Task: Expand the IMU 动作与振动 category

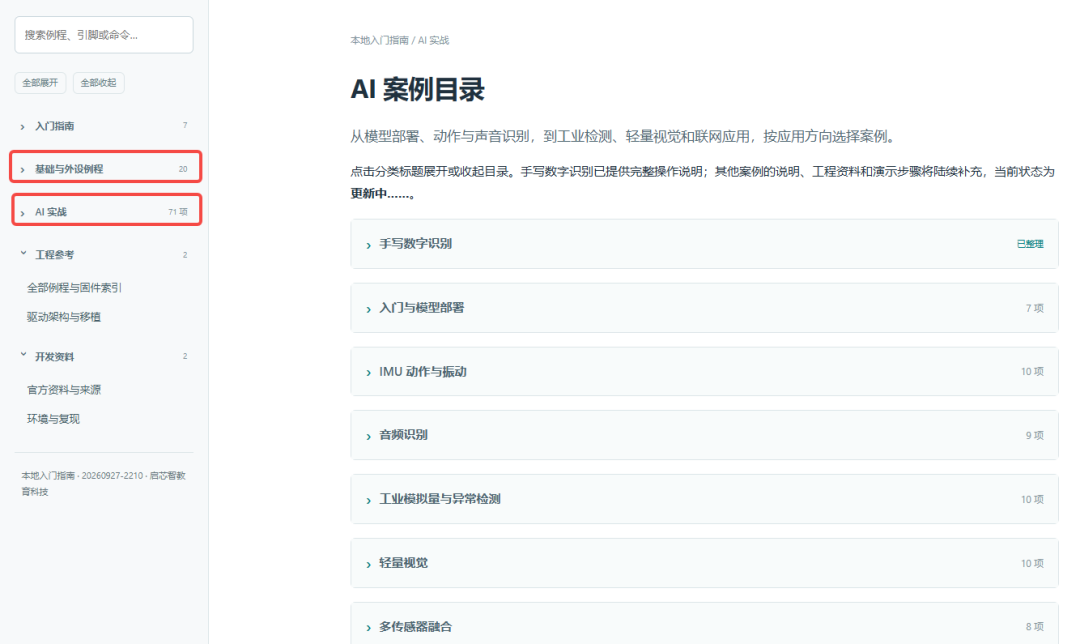Action: pos(705,371)
